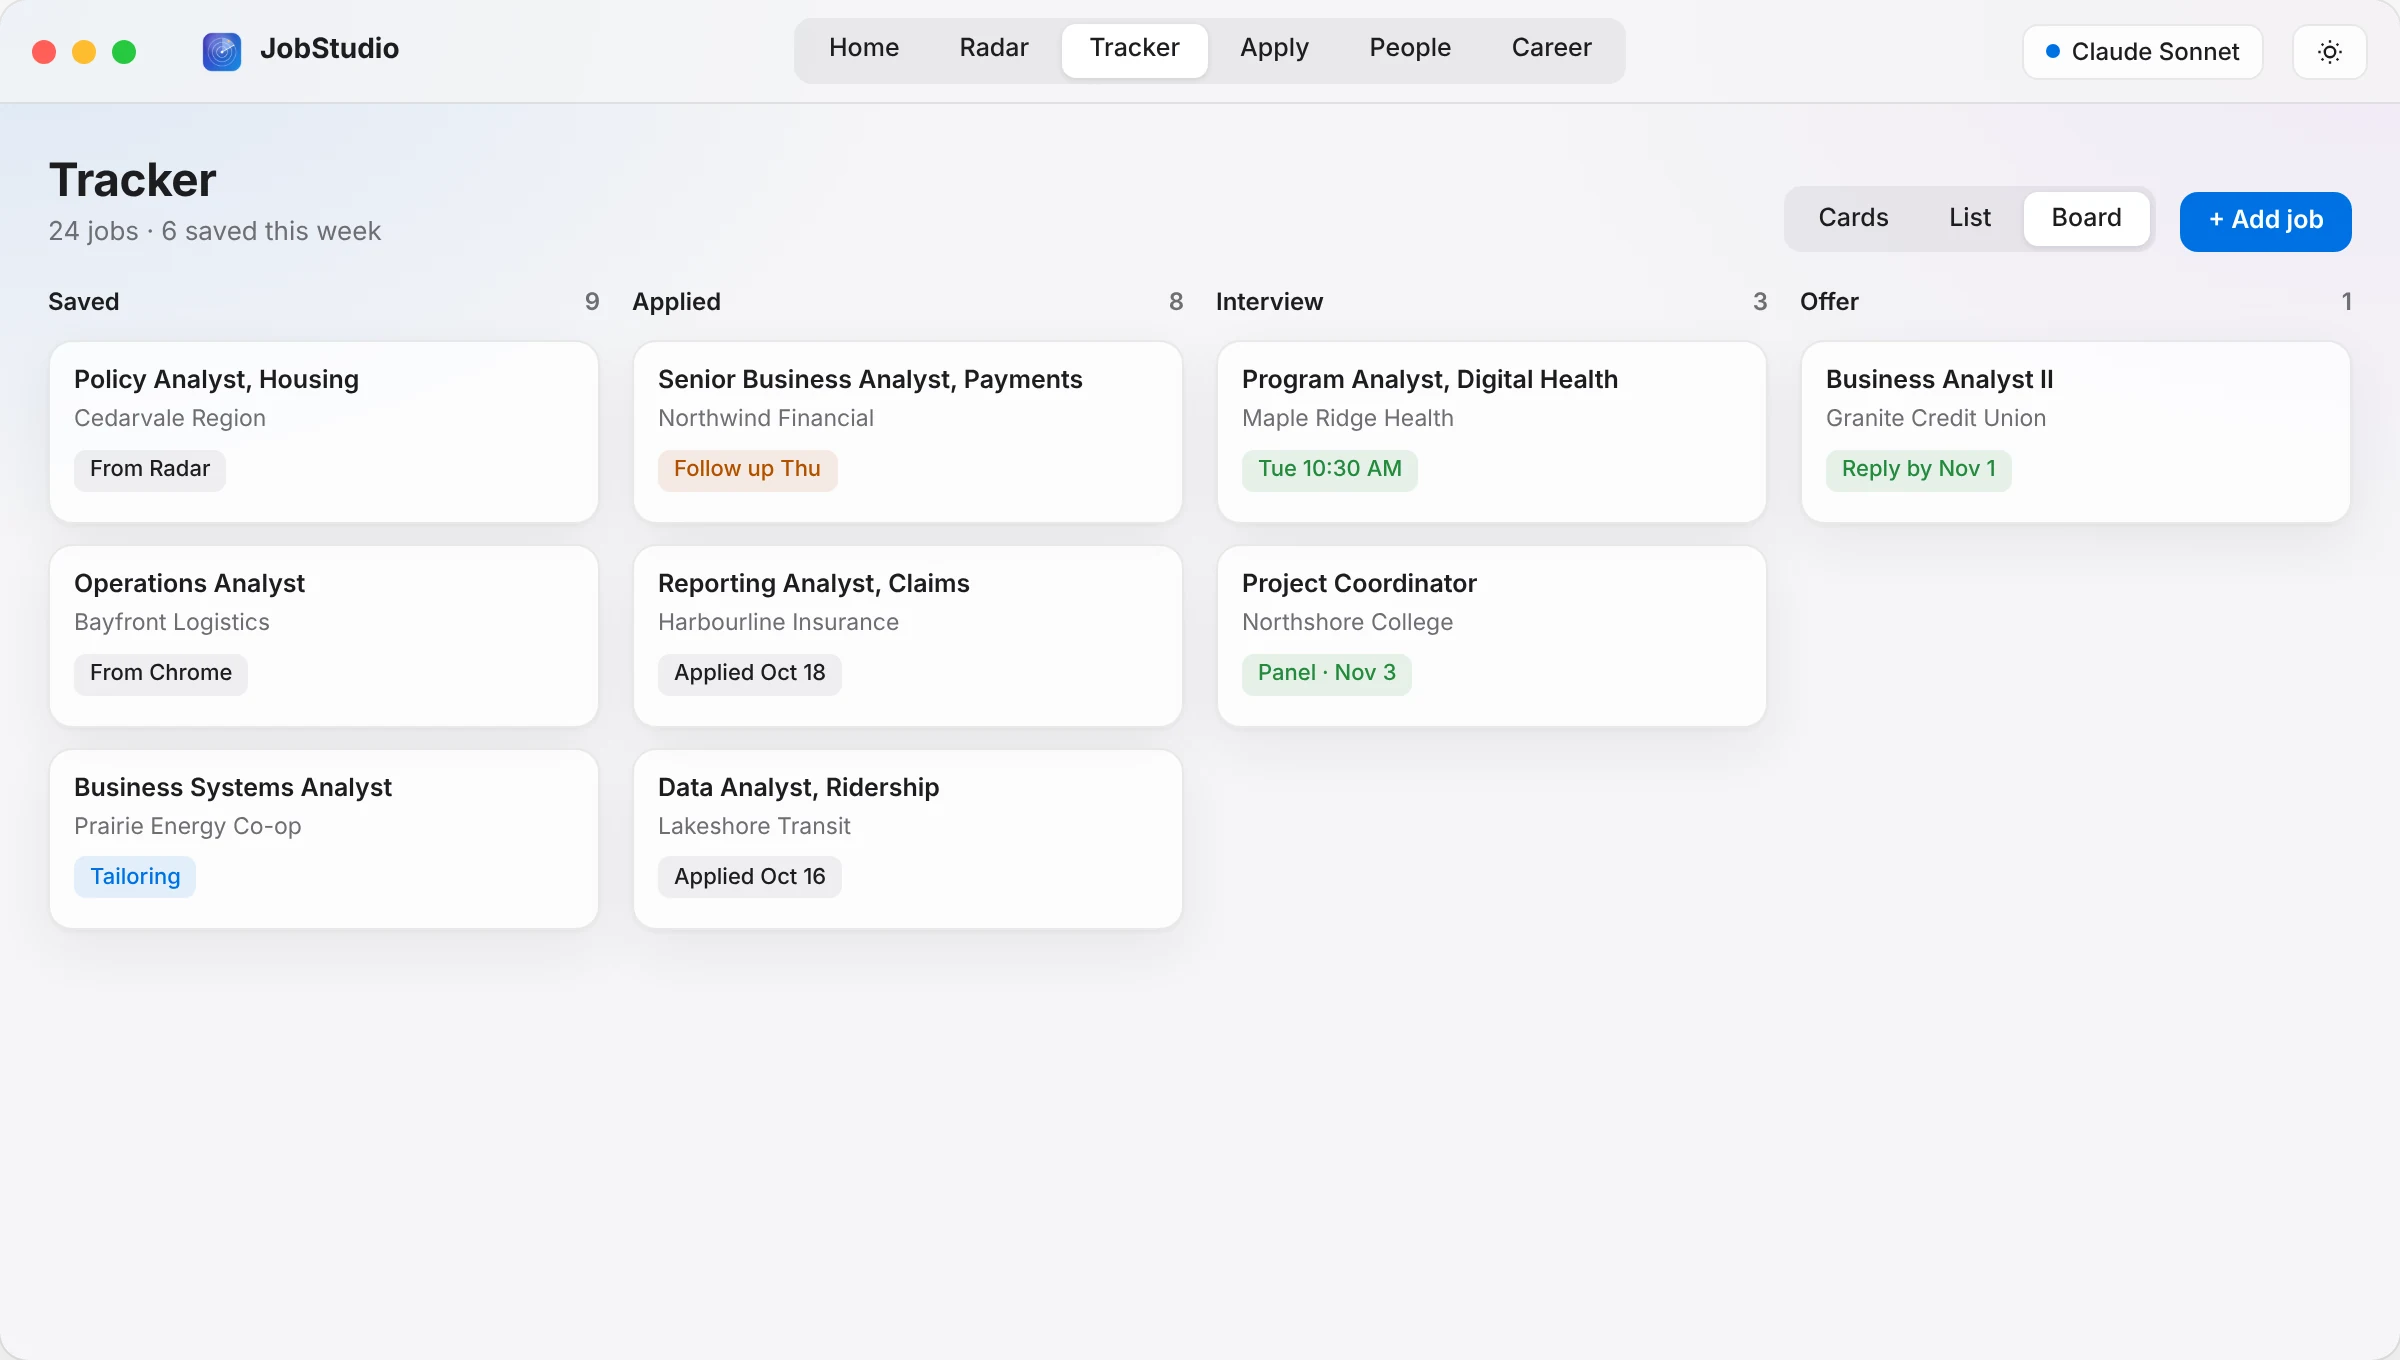Click the Saved column header

click(84, 302)
